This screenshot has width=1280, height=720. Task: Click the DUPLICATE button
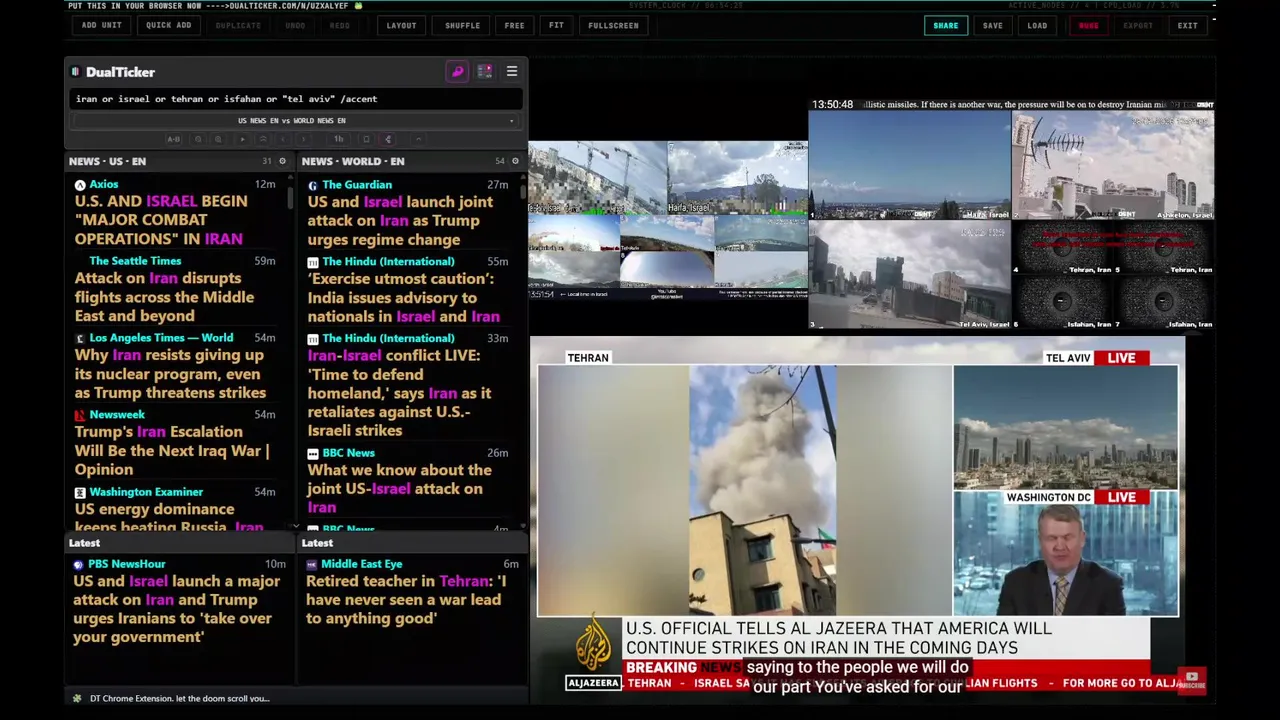coord(238,25)
